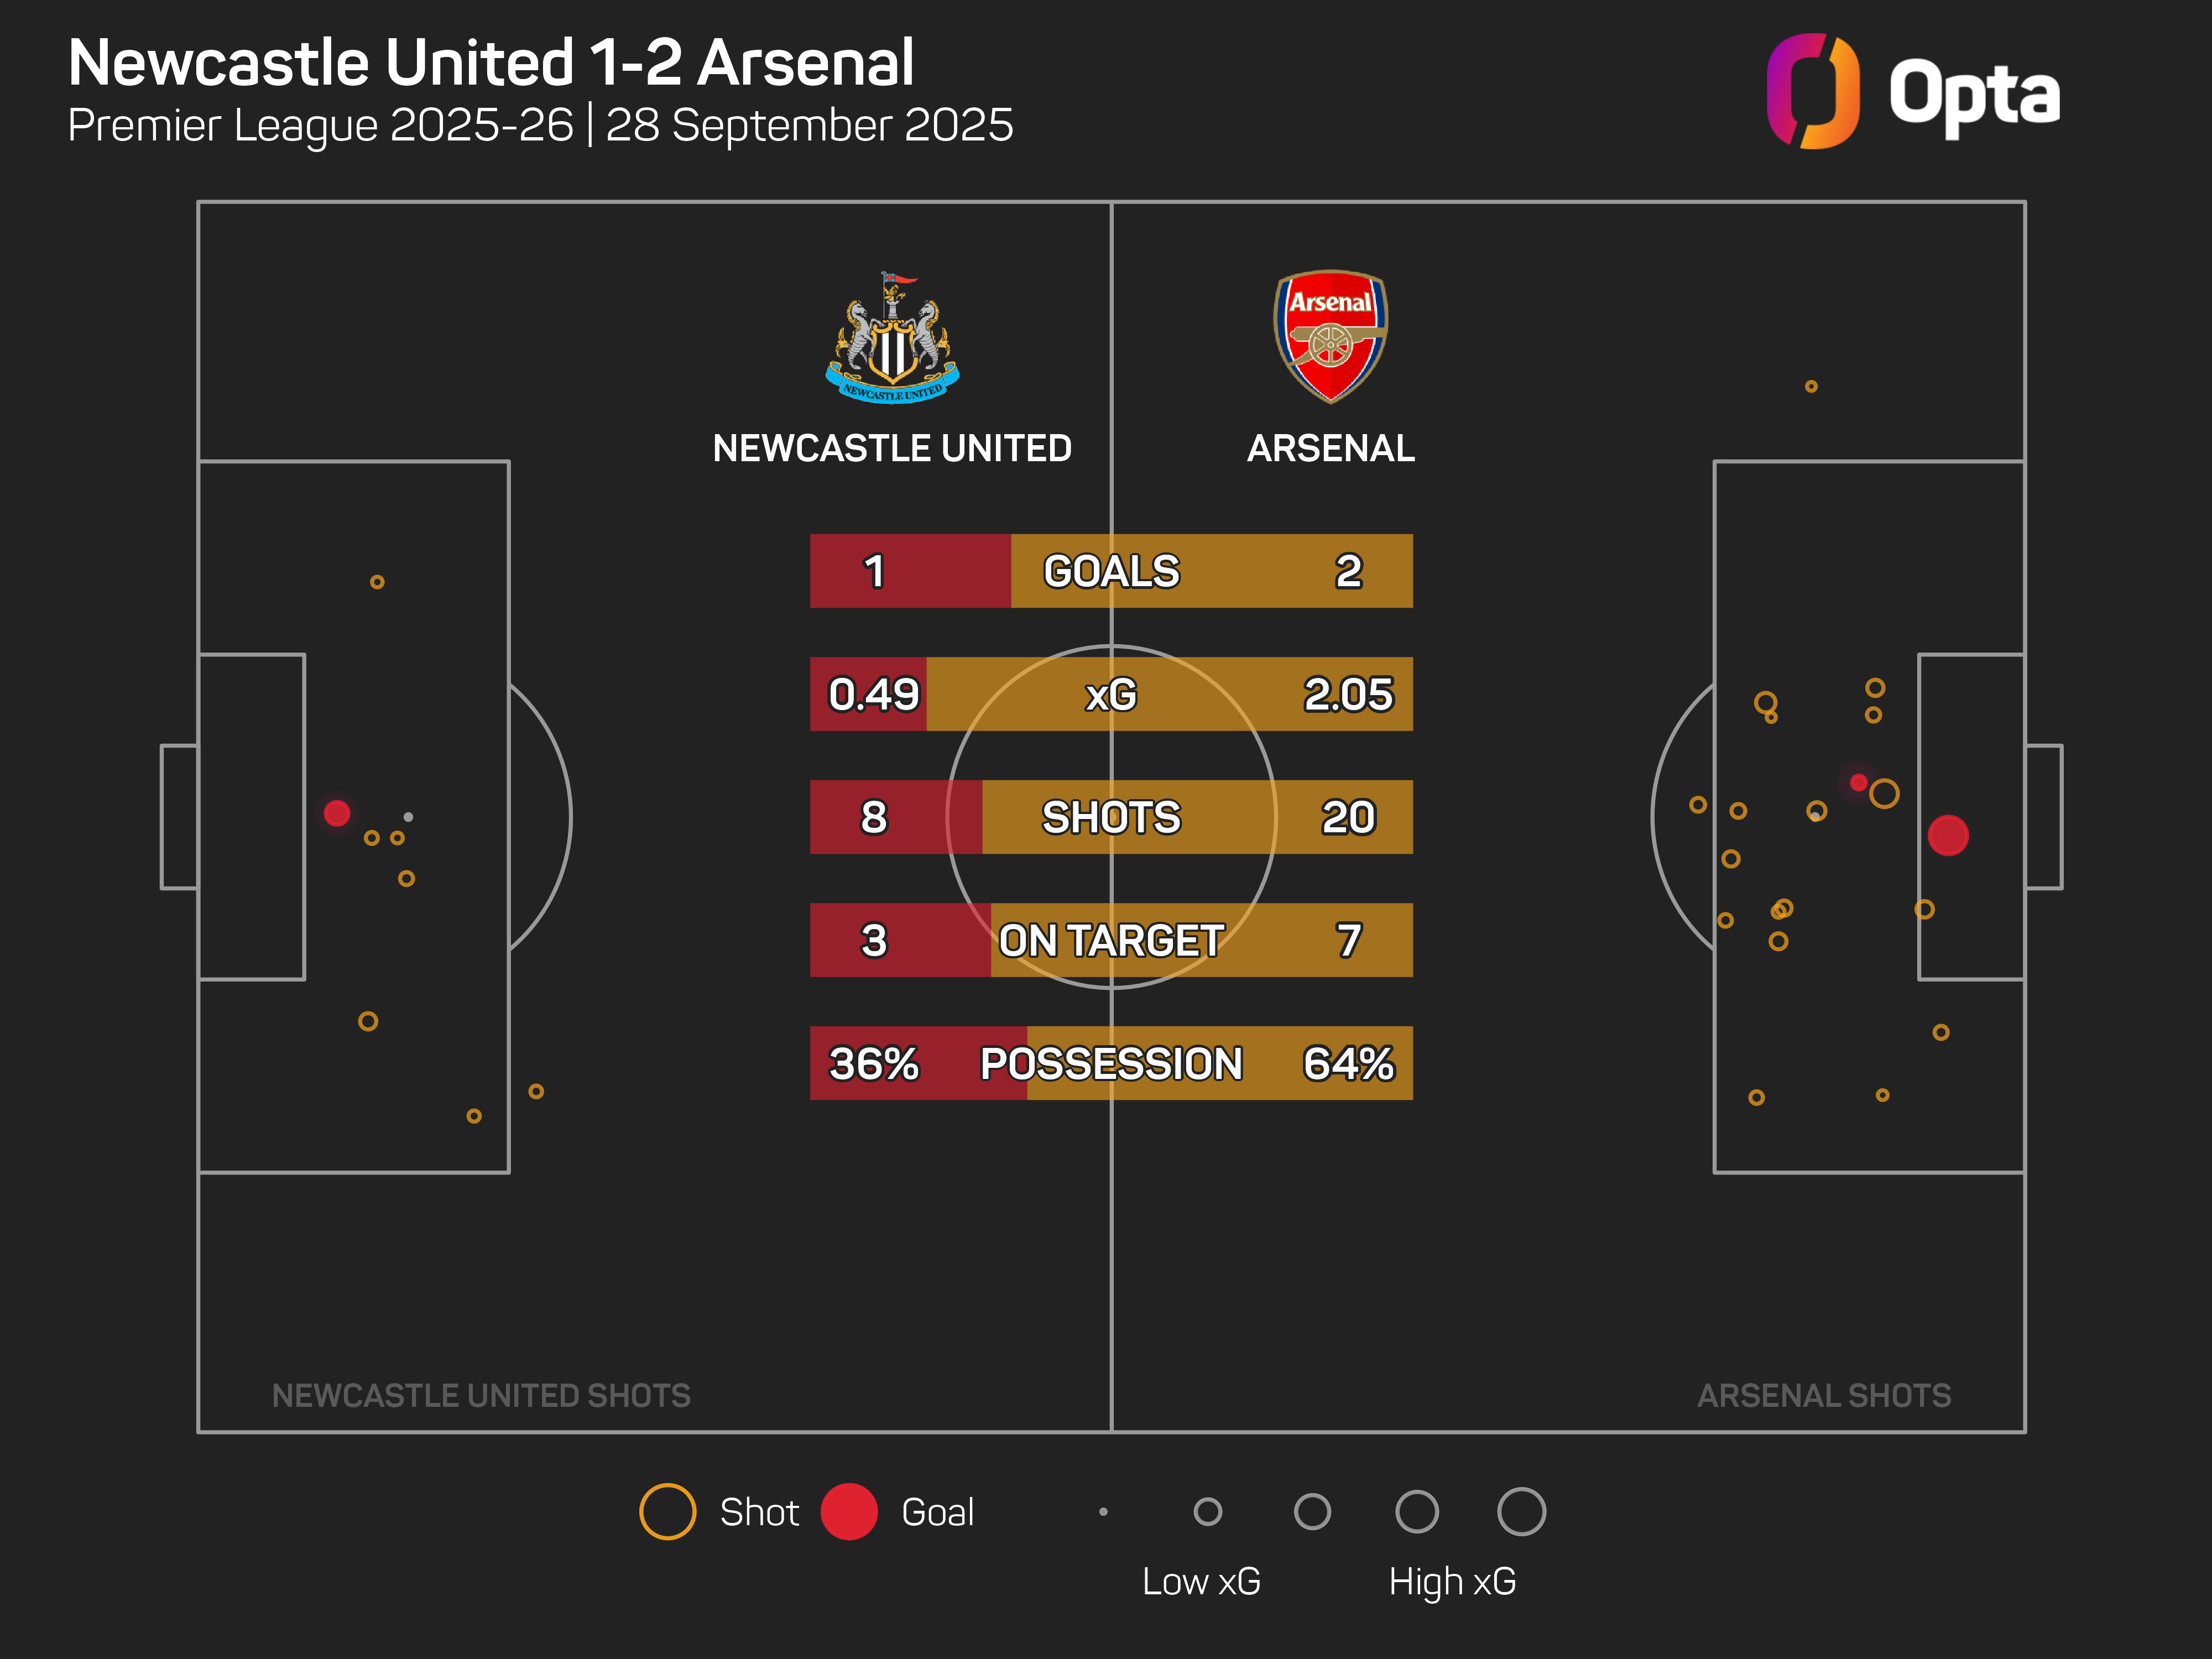Click the ARSENAL SHOTS pitch label
This screenshot has width=2212, height=1659.
1824,1395
